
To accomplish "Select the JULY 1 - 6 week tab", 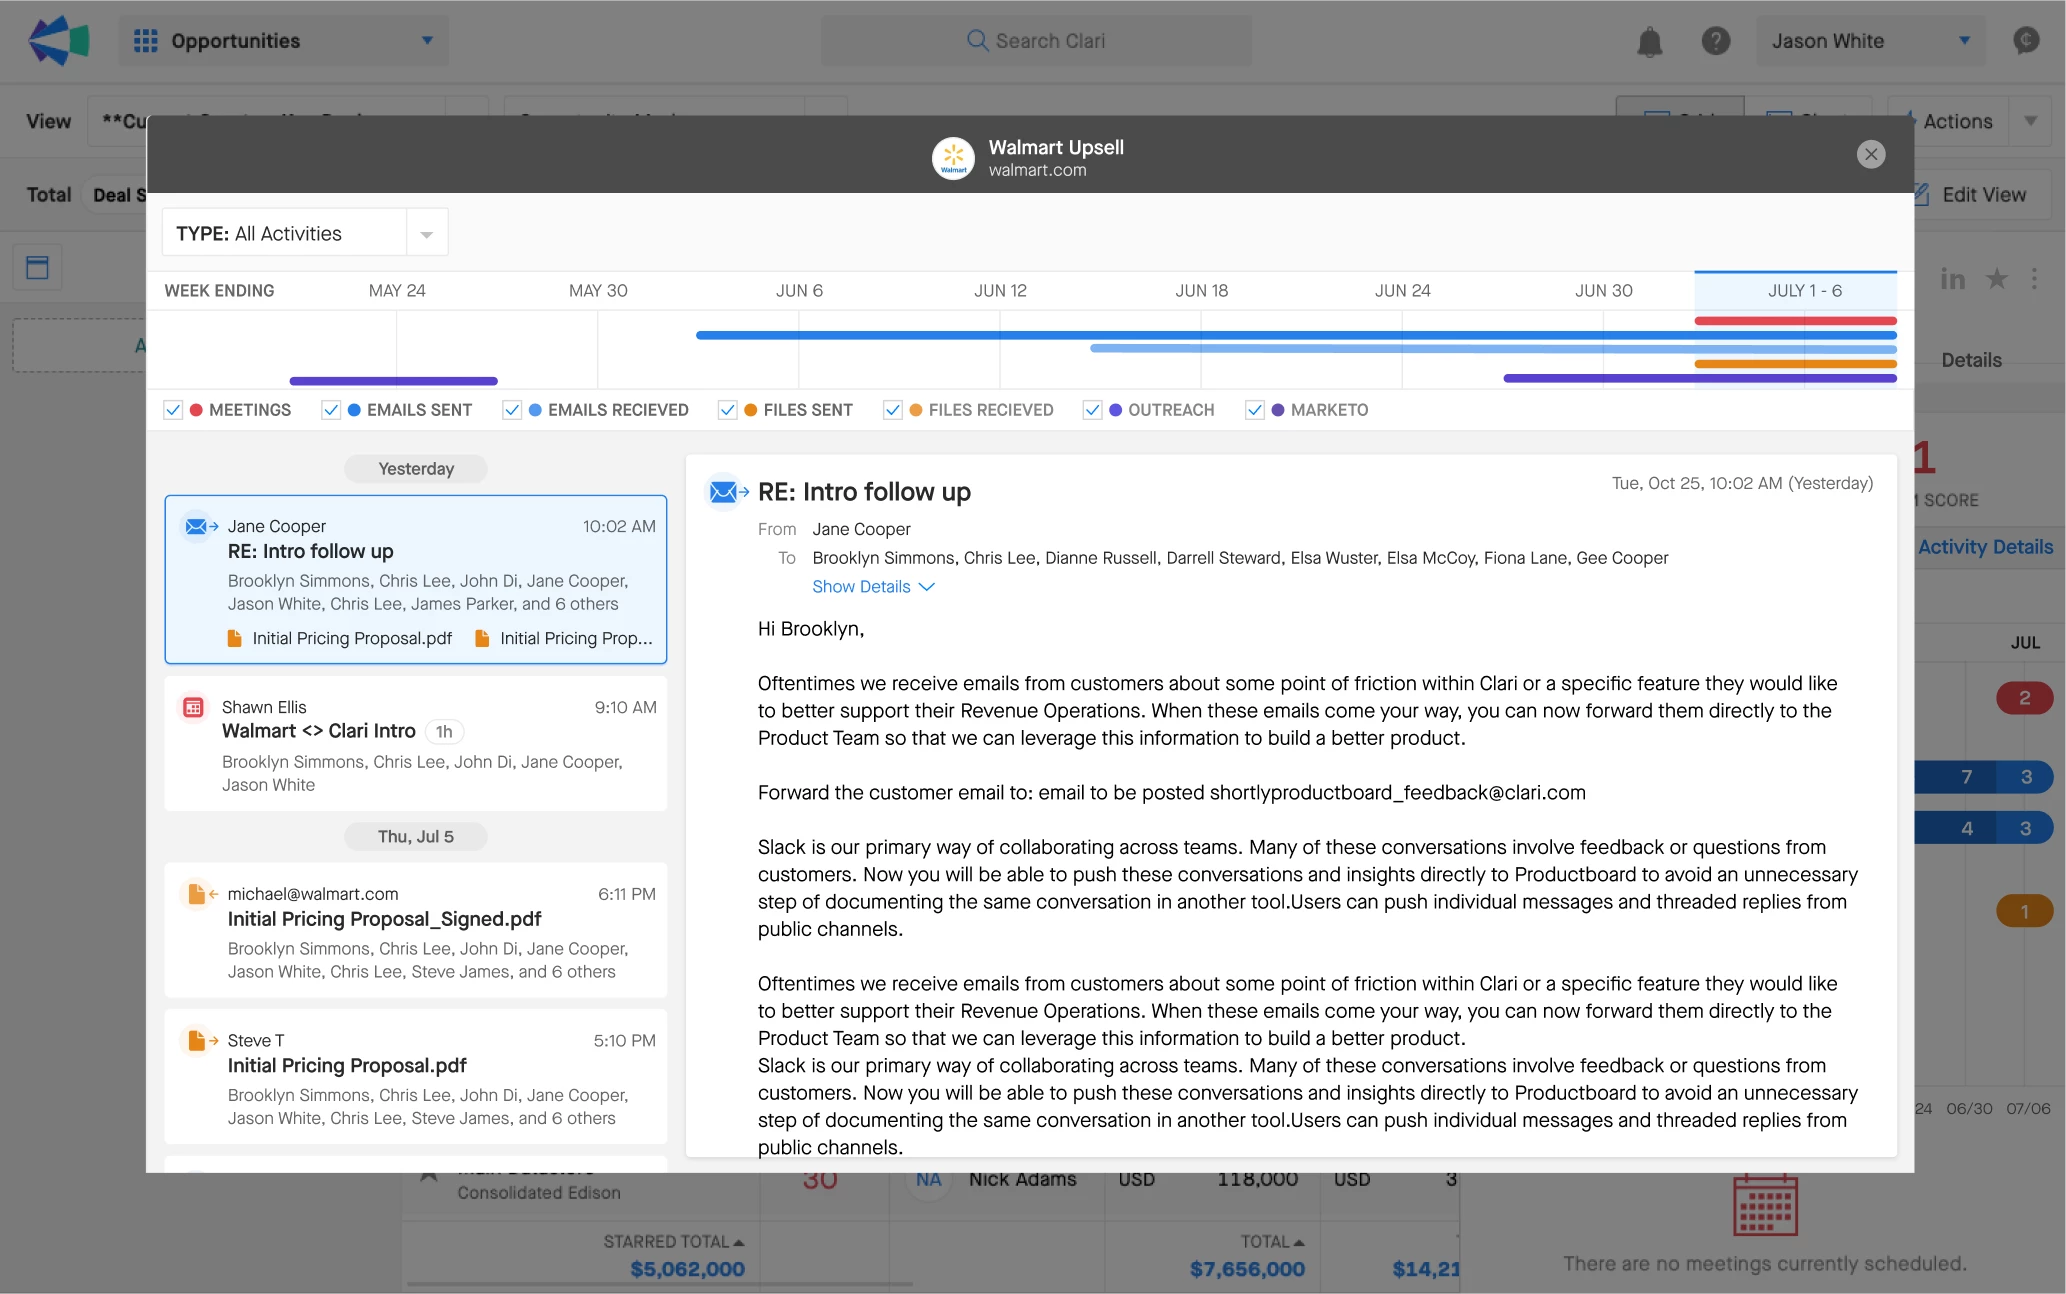I will click(1803, 291).
